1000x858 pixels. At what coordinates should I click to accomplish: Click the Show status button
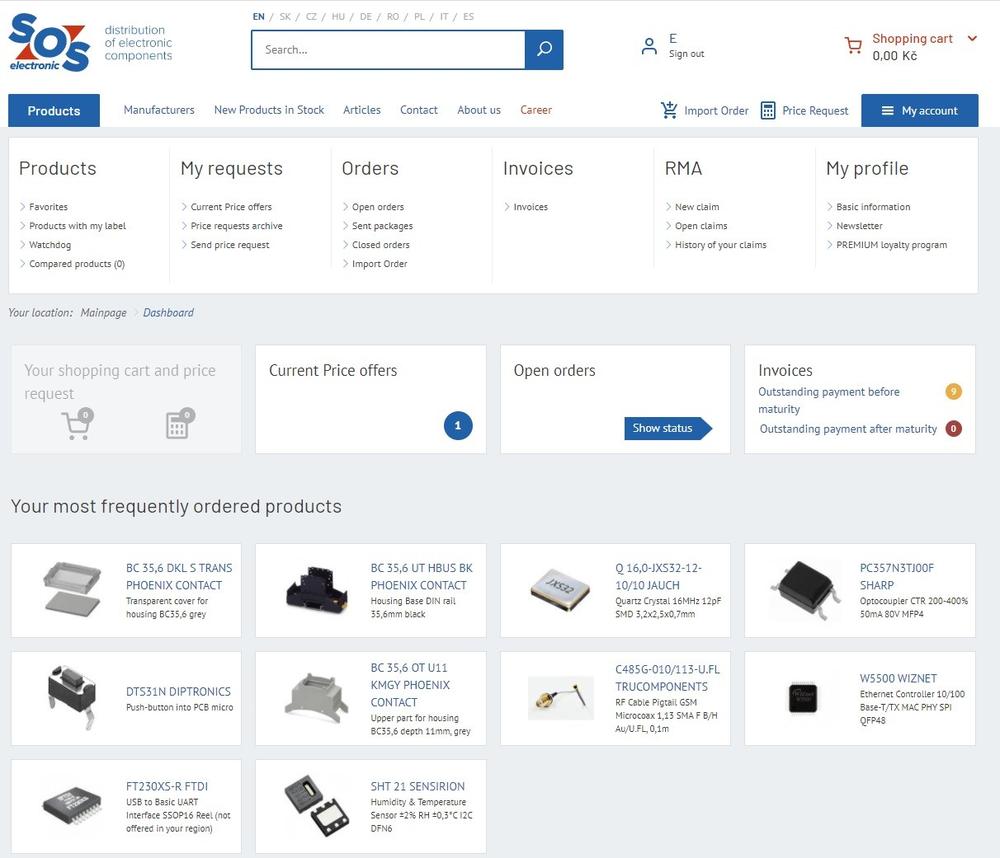[668, 428]
